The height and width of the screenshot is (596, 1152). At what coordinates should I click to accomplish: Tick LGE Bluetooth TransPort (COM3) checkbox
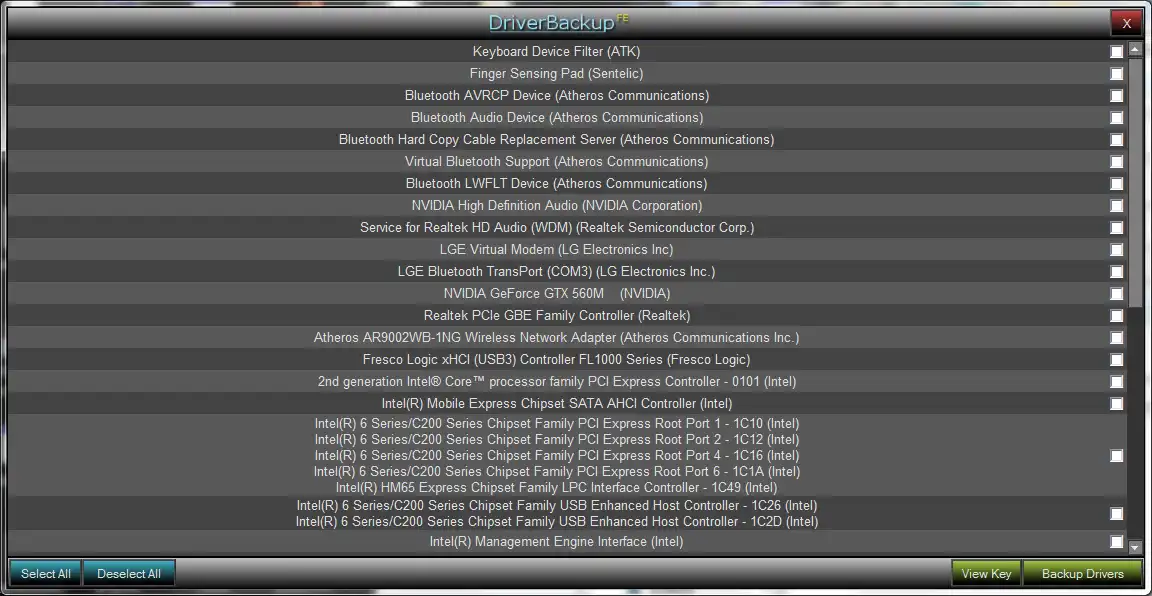(1117, 272)
